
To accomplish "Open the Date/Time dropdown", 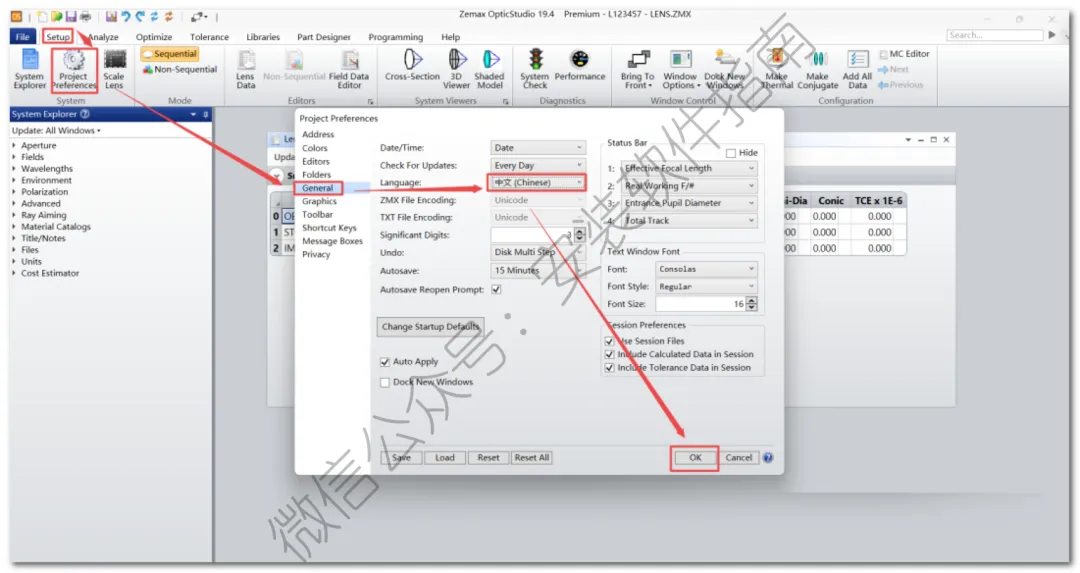I will [538, 148].
